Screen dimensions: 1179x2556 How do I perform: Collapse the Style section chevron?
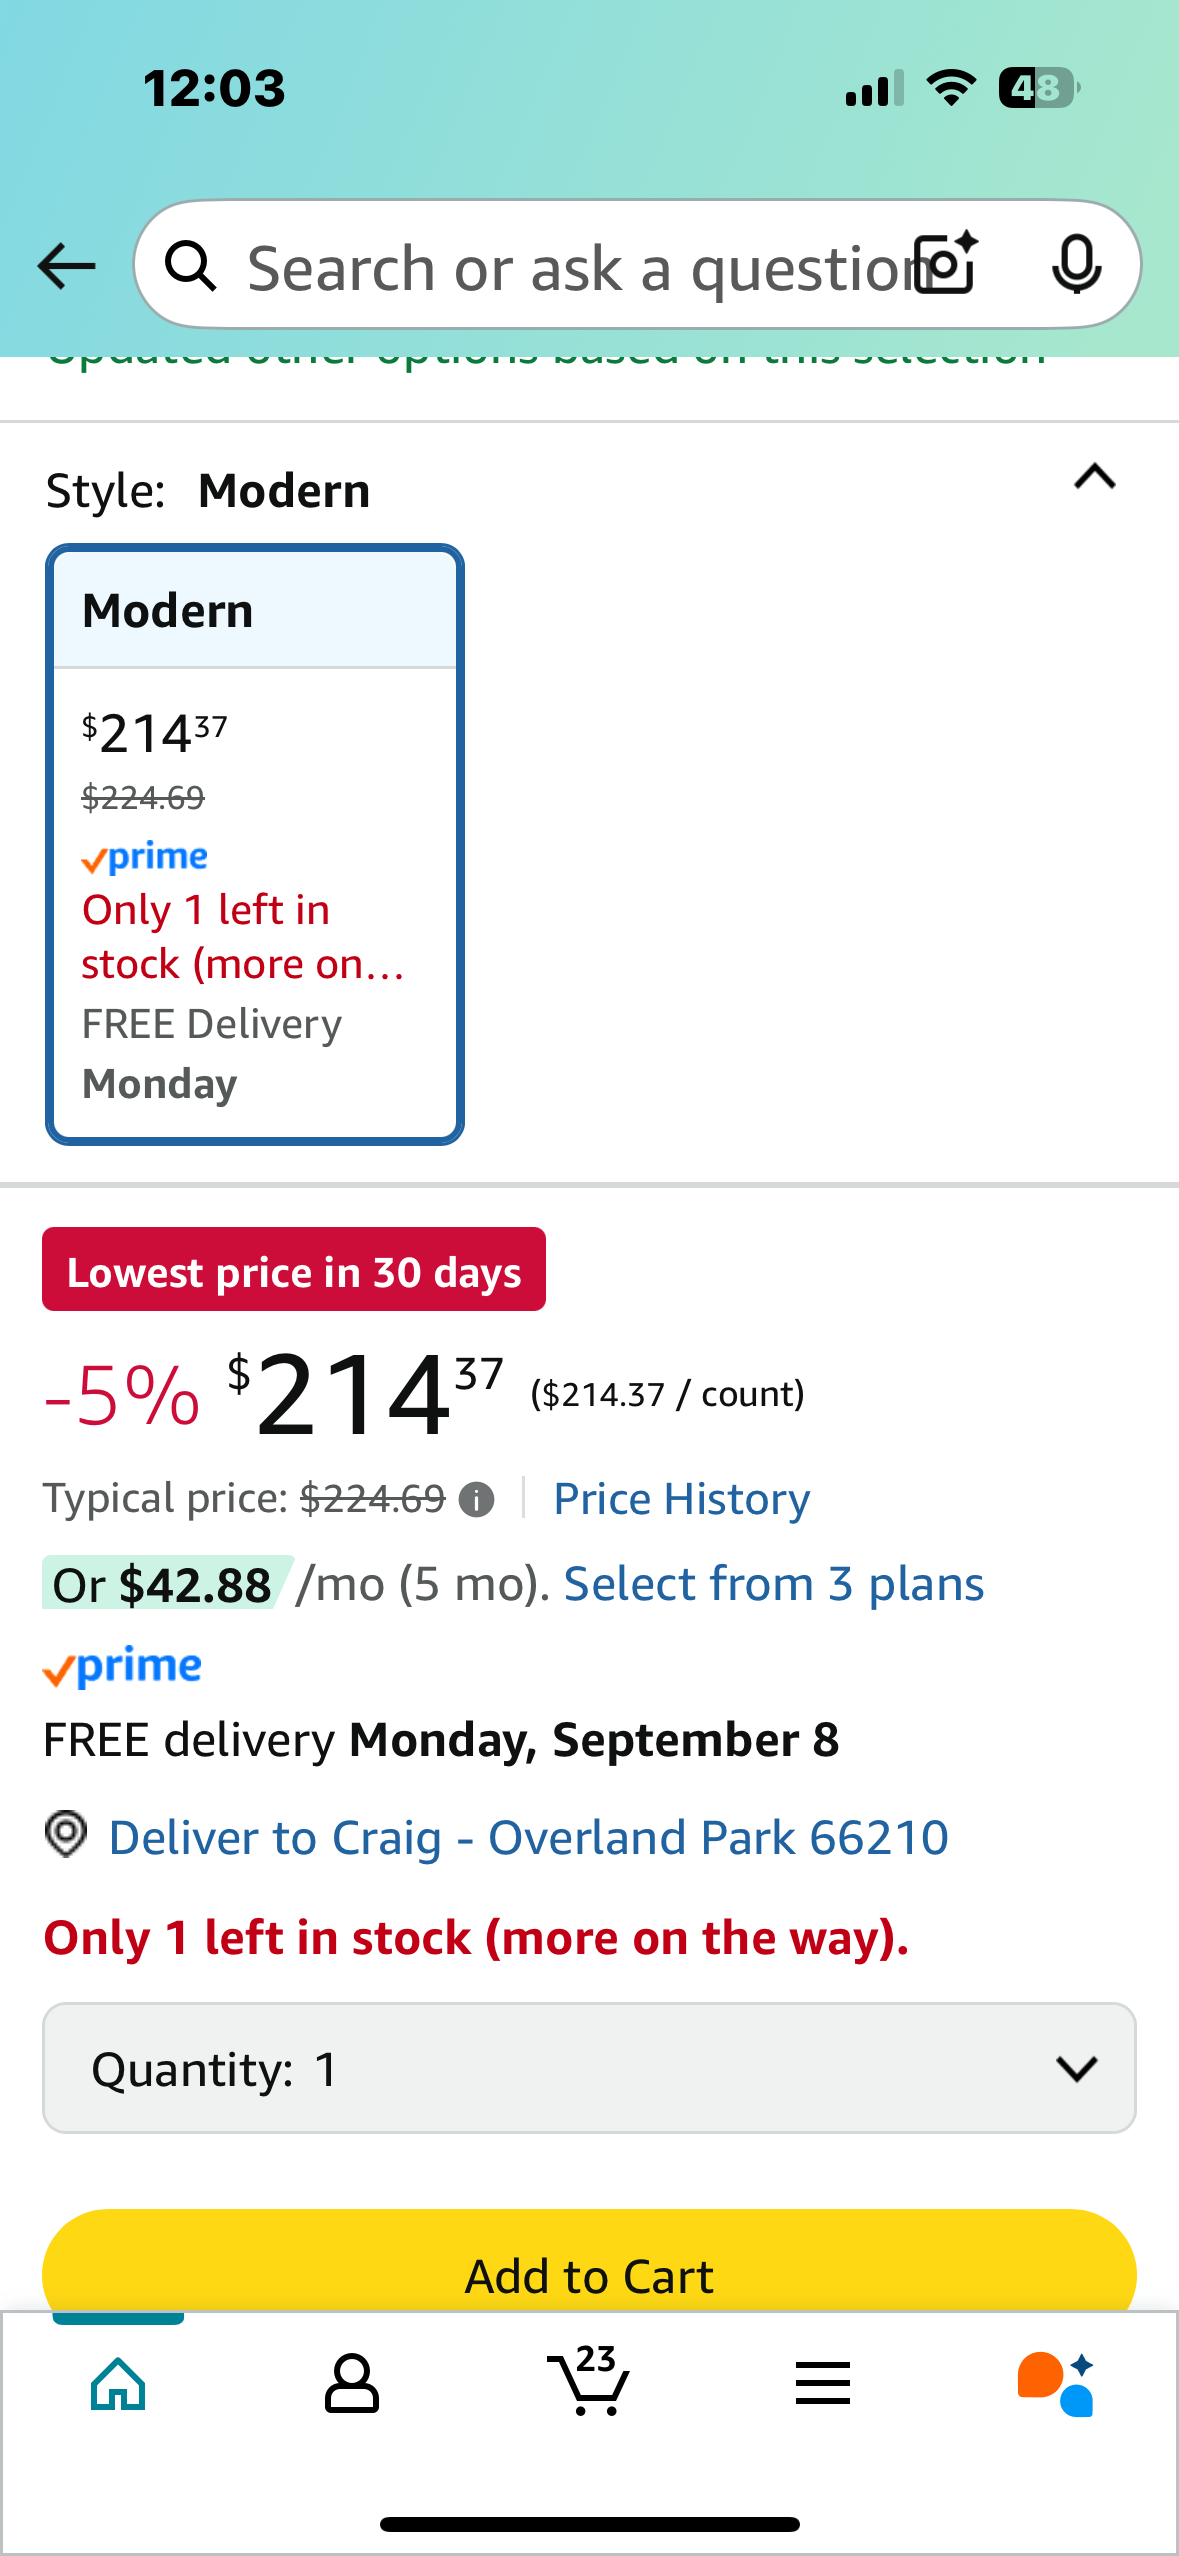click(x=1095, y=477)
